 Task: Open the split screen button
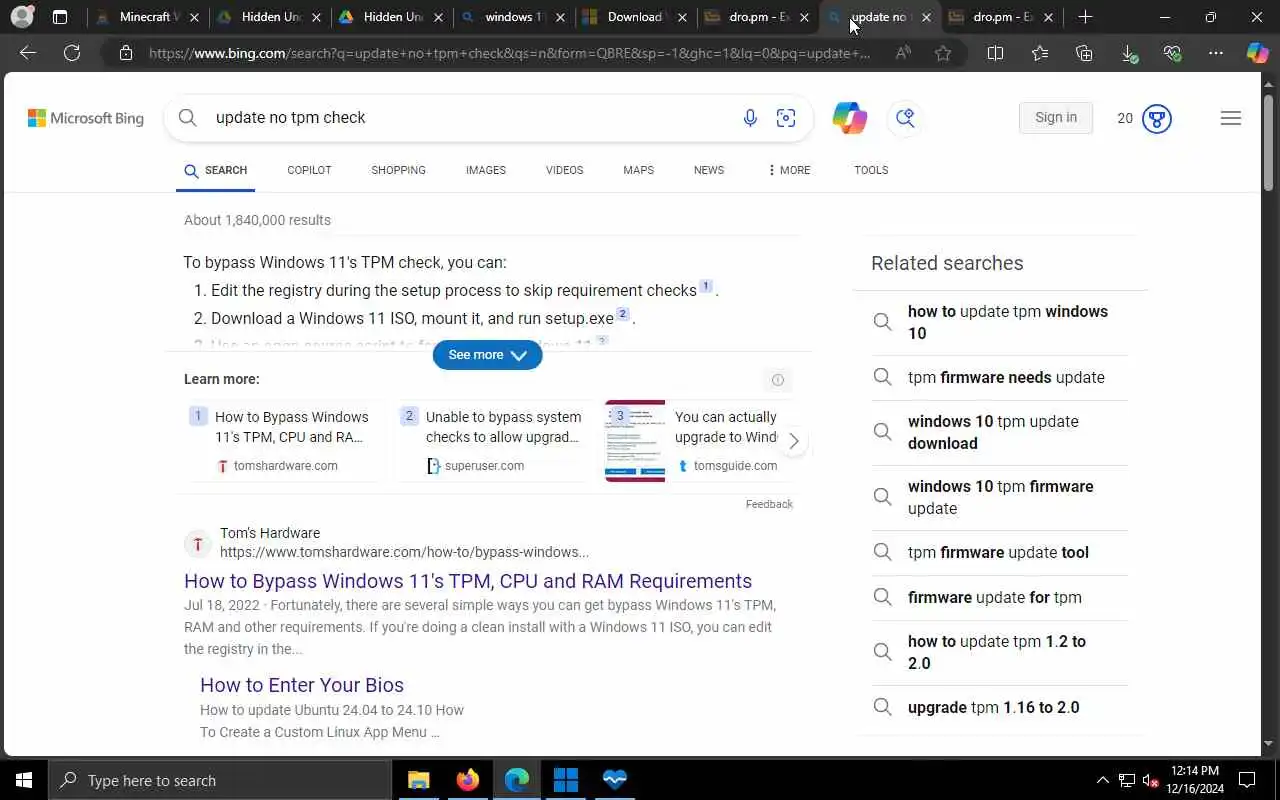[x=995, y=53]
